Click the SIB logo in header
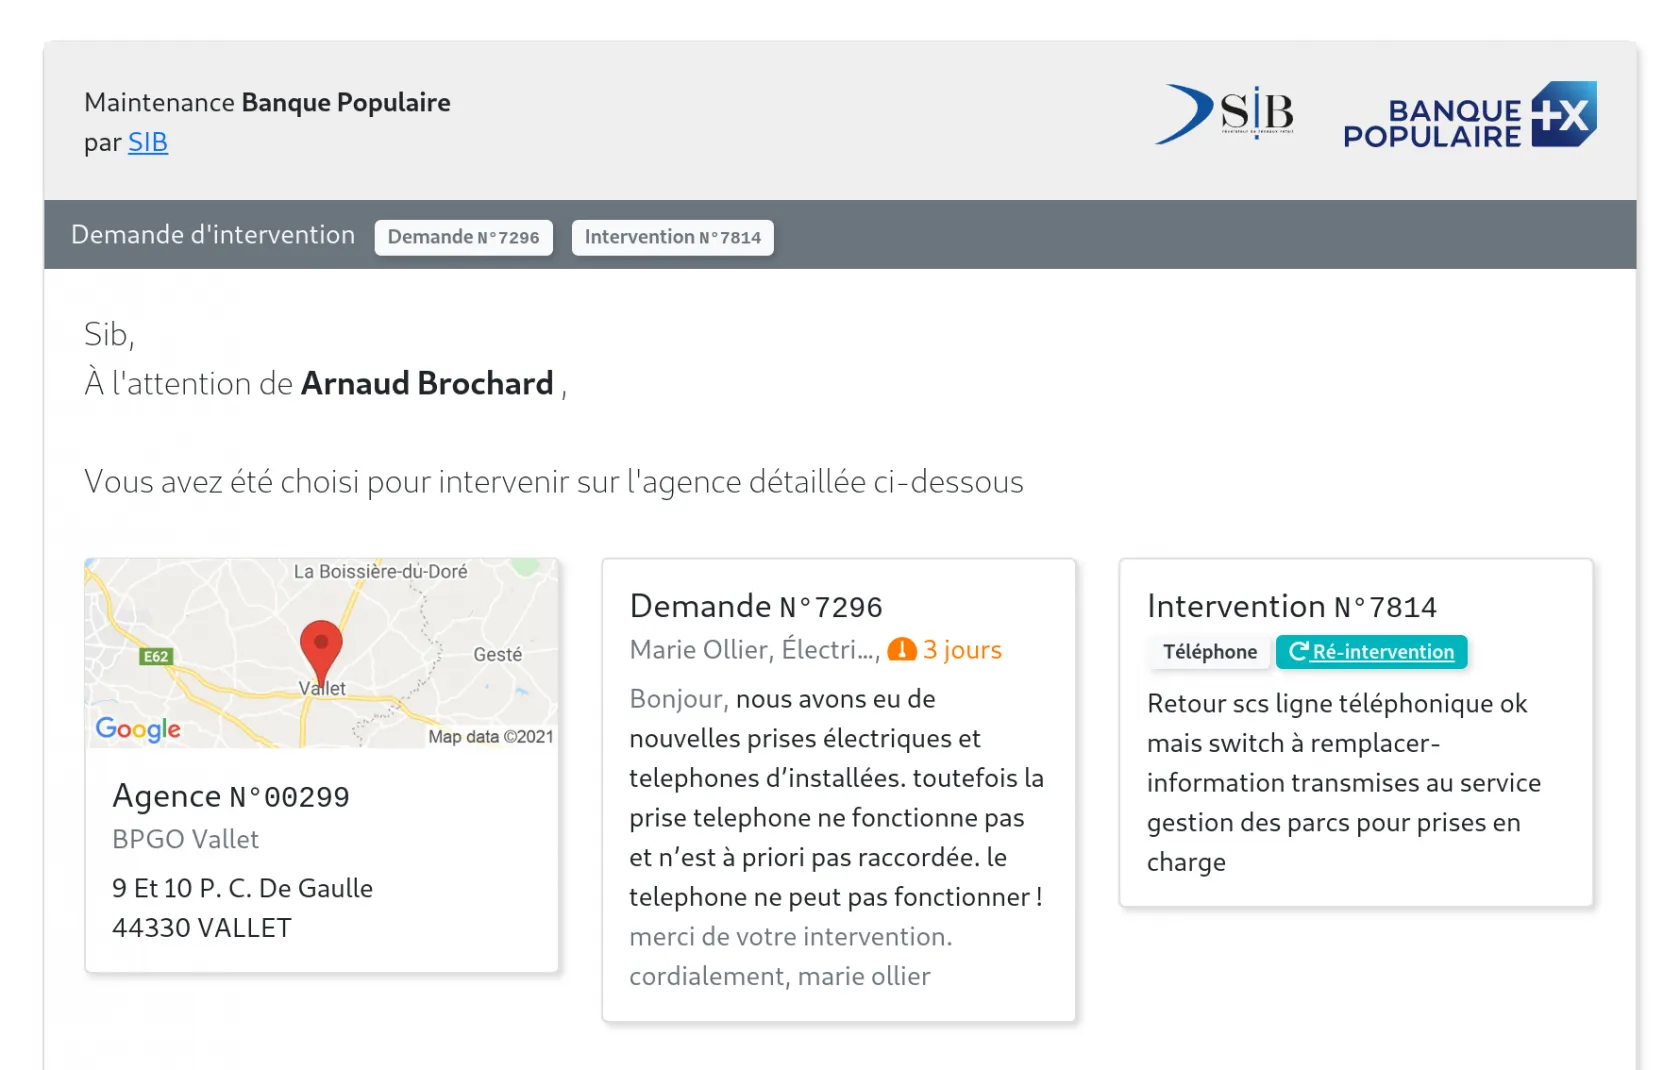This screenshot has height=1070, width=1680. [x=1226, y=113]
